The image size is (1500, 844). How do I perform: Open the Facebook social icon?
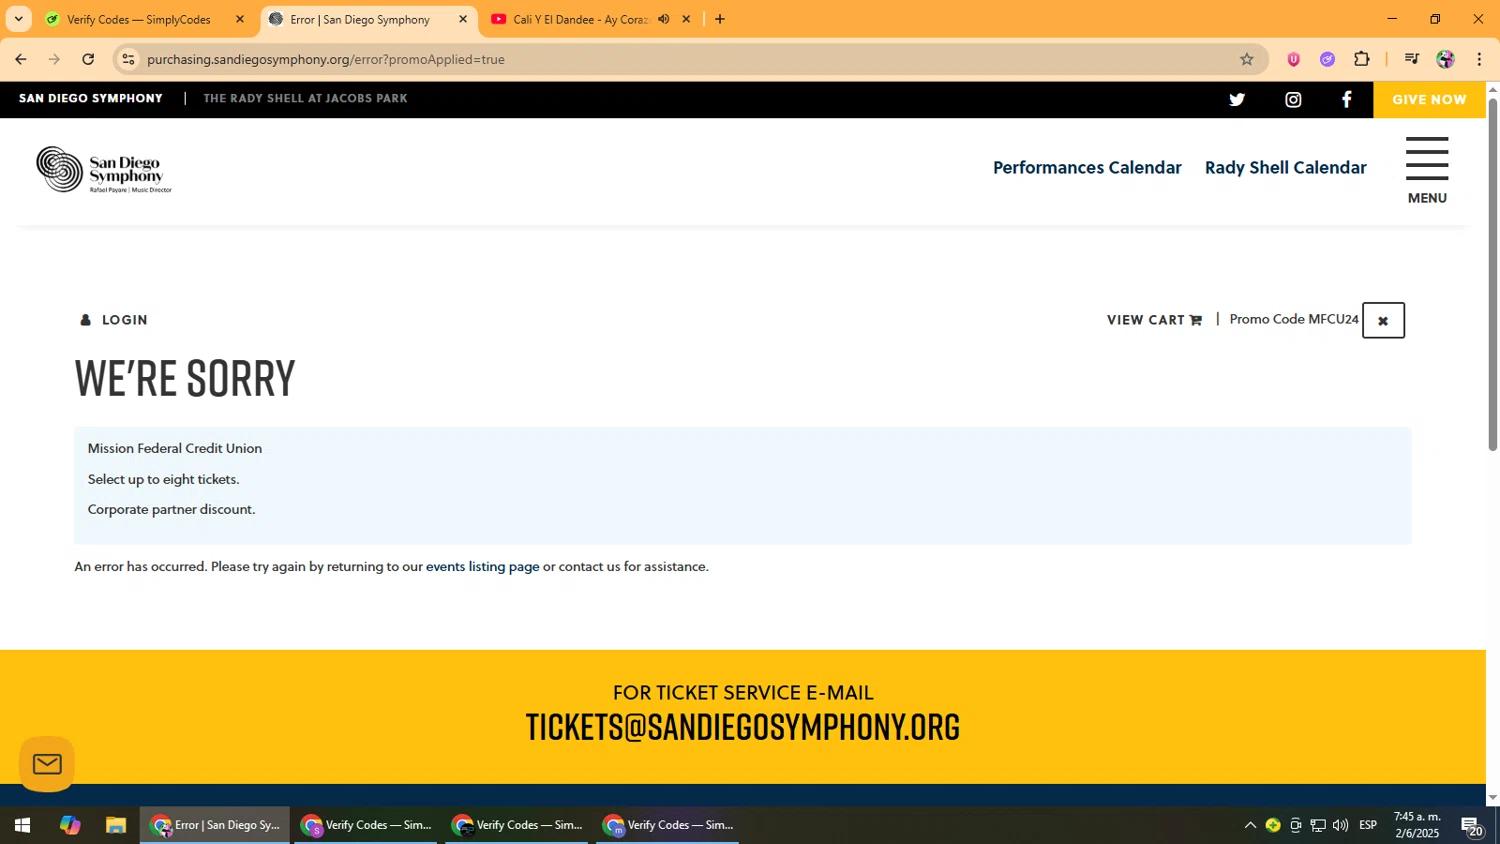click(x=1347, y=99)
